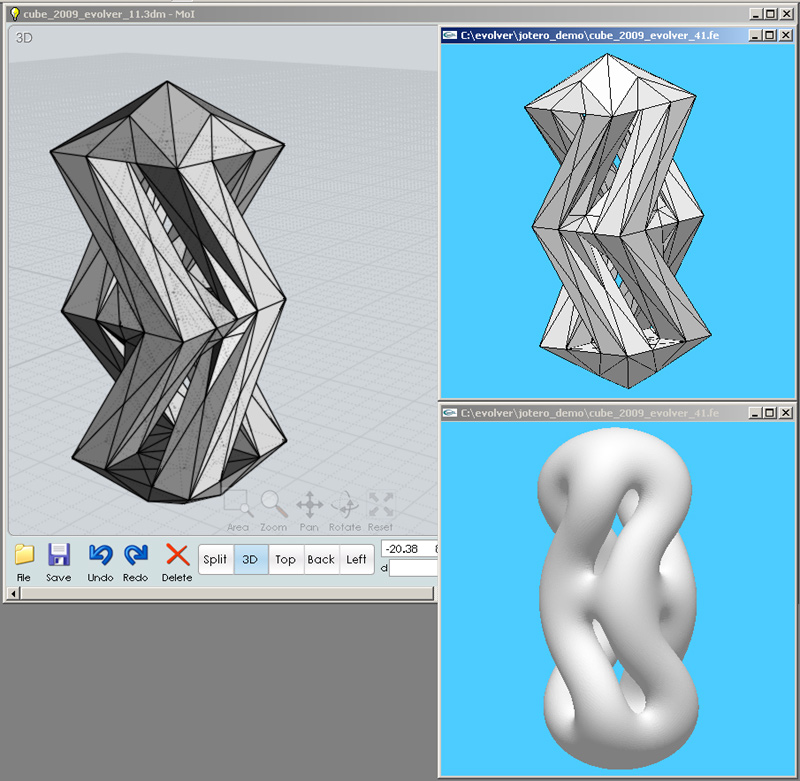This screenshot has width=800, height=781.
Task: Minimize the lower evolver graphics window
Action: (754, 412)
